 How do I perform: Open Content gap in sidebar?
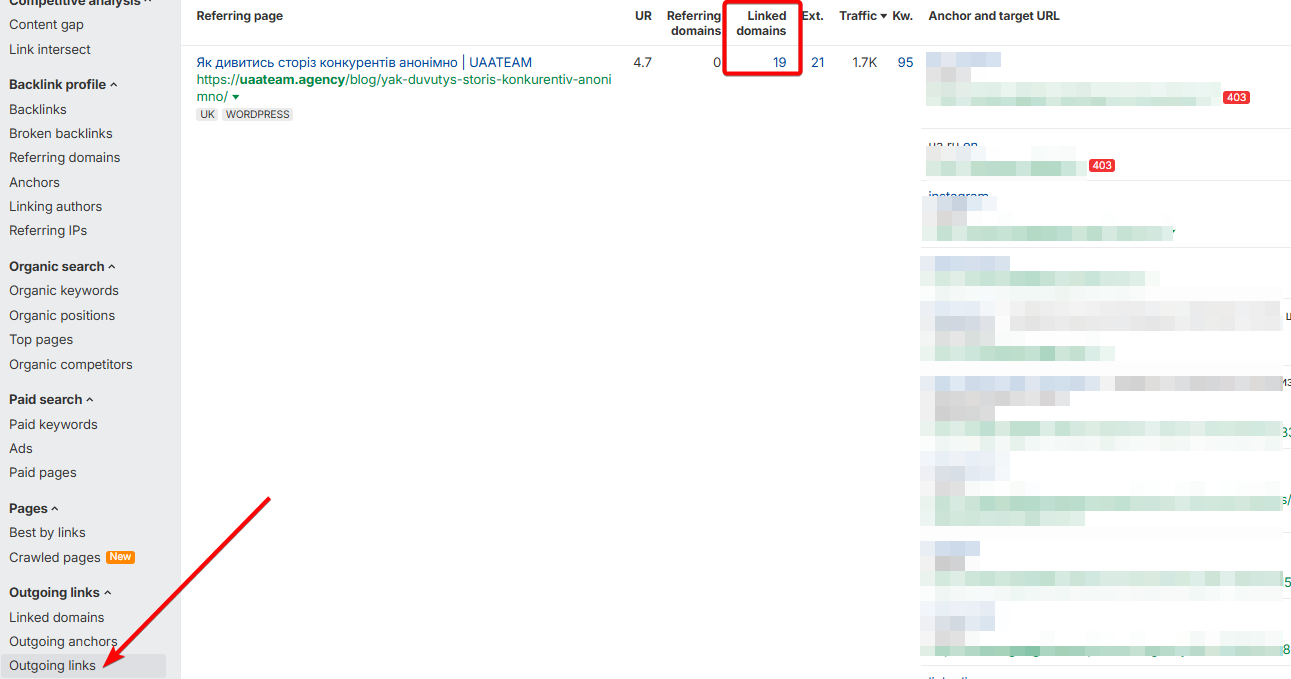point(46,25)
